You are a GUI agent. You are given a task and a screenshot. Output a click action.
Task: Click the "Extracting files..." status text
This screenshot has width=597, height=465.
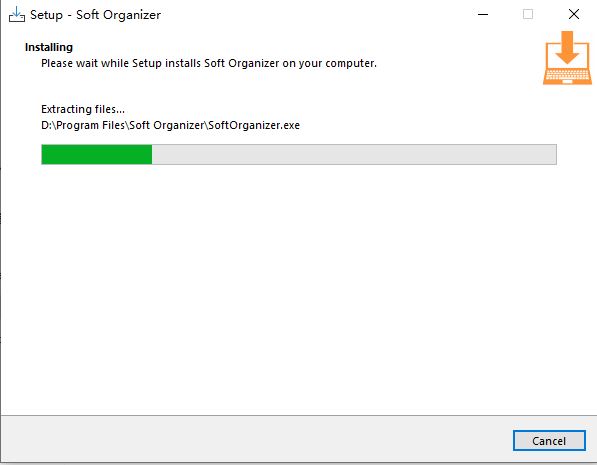[x=83, y=109]
